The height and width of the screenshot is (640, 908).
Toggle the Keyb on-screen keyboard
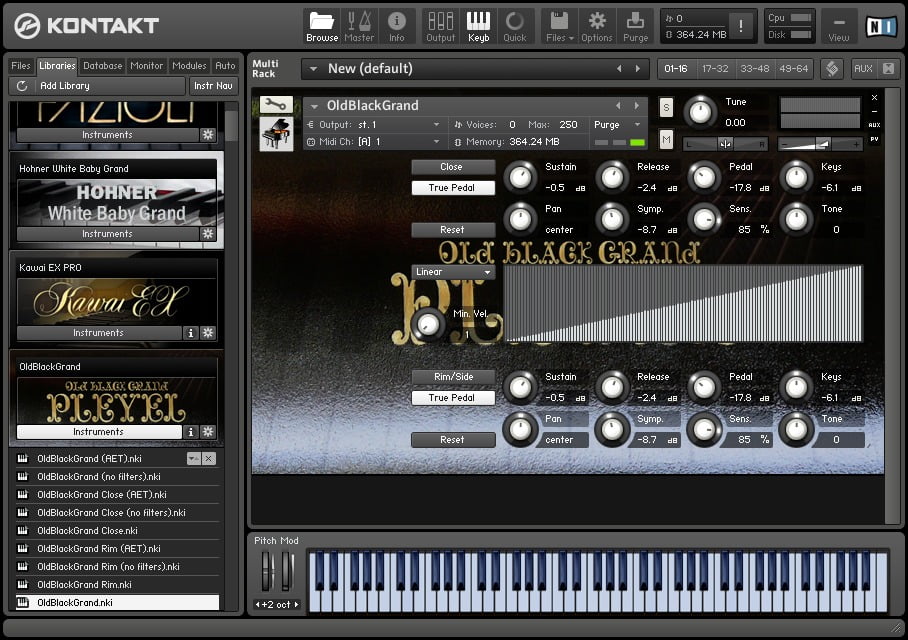[x=478, y=27]
